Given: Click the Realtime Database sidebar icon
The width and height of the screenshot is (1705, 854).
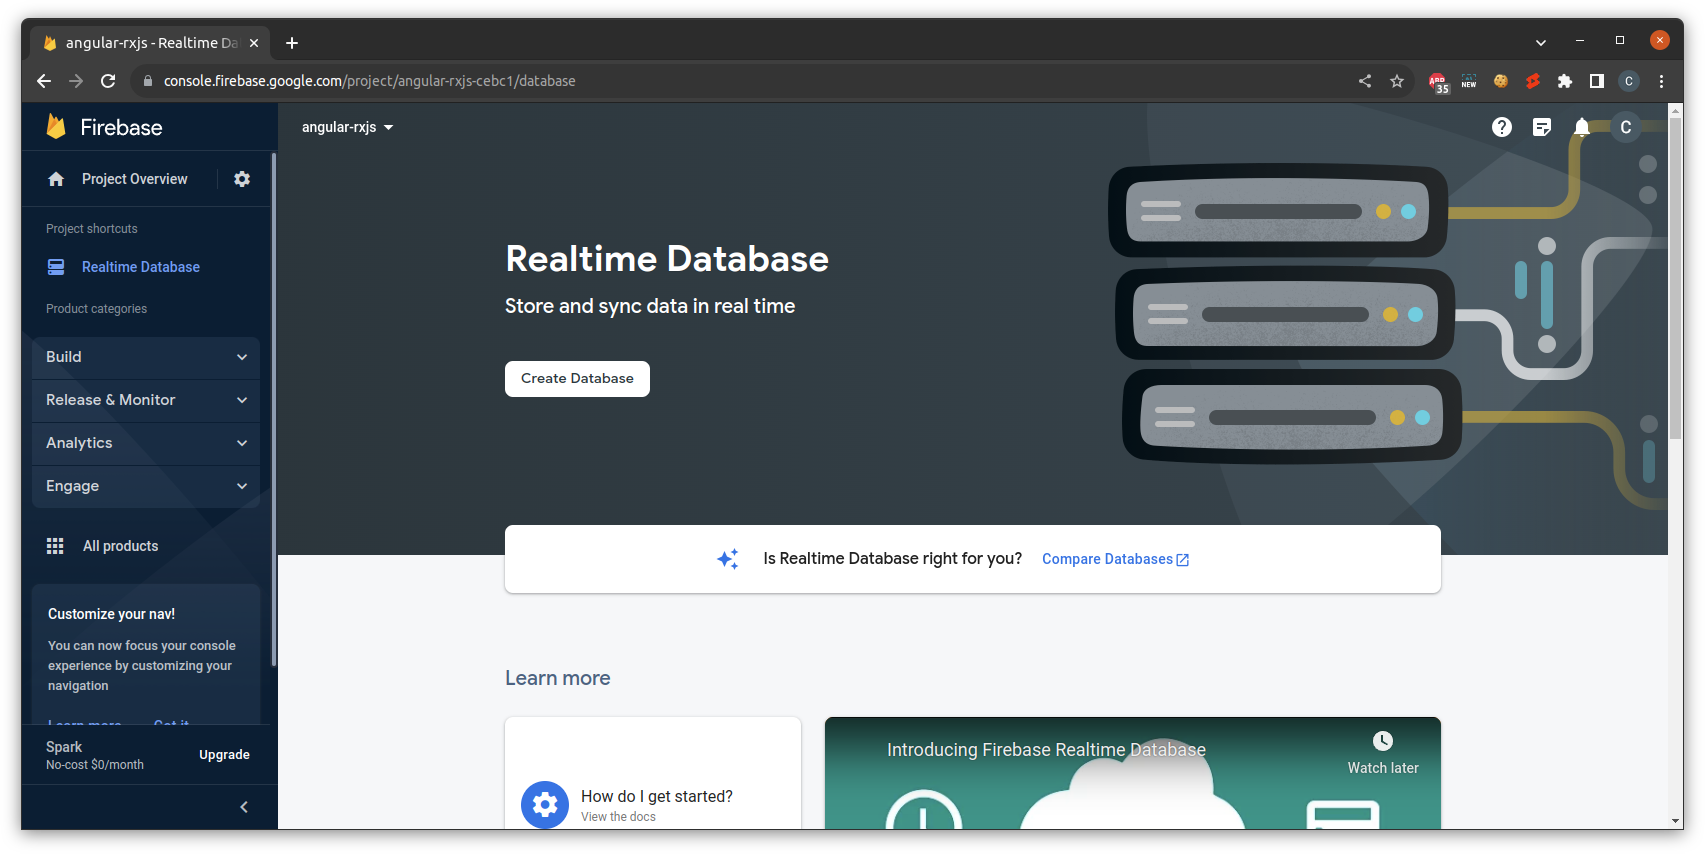Looking at the screenshot, I should point(56,267).
